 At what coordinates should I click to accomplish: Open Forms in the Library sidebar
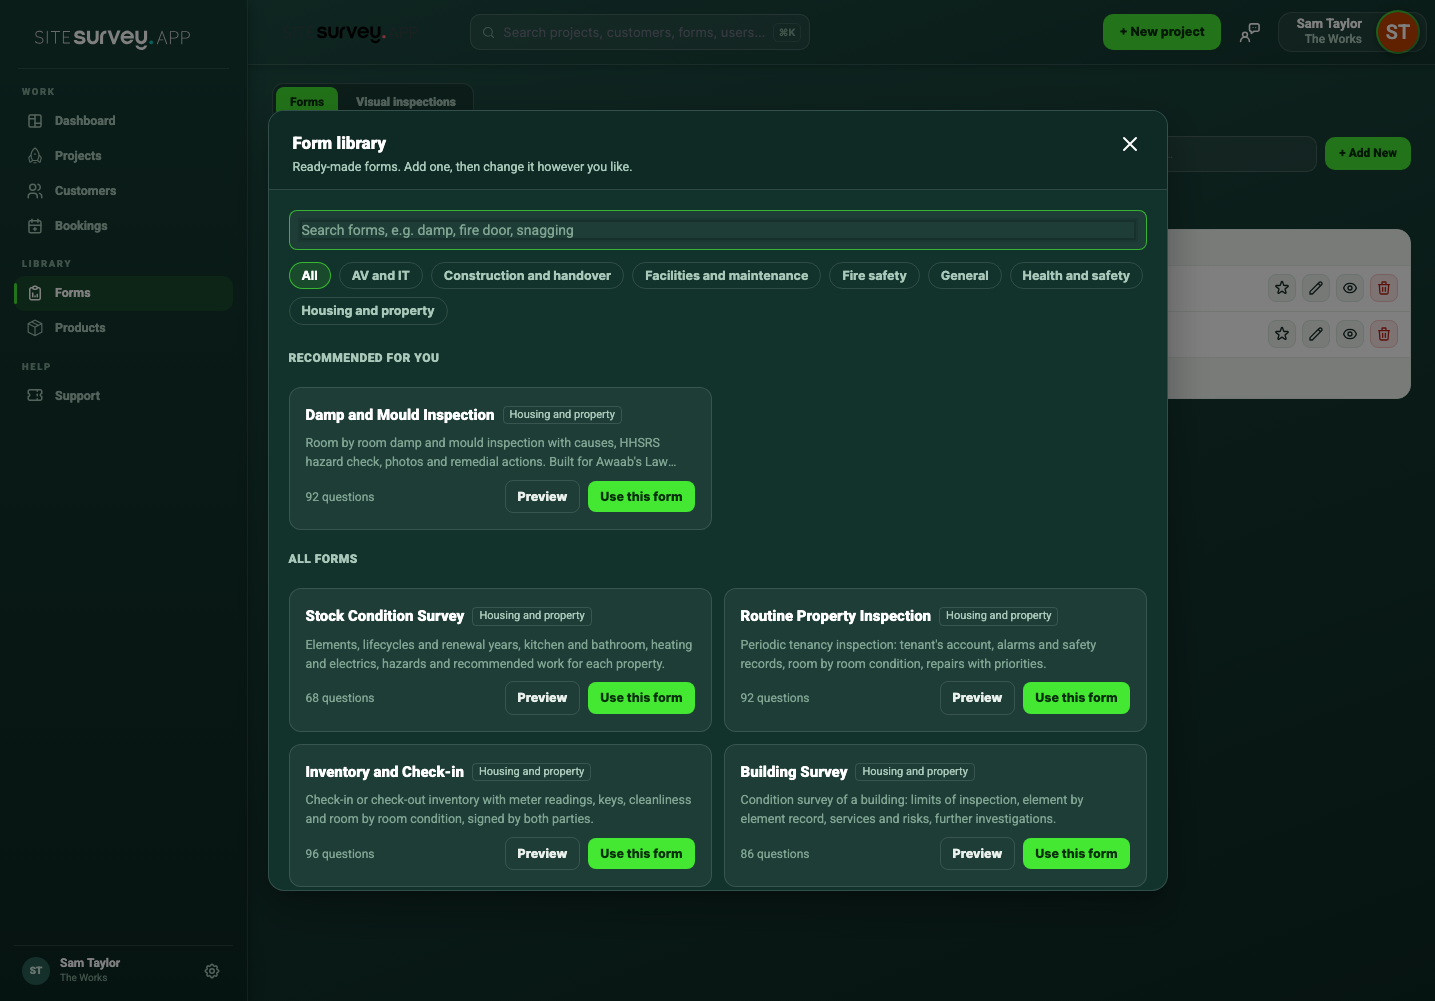click(124, 293)
